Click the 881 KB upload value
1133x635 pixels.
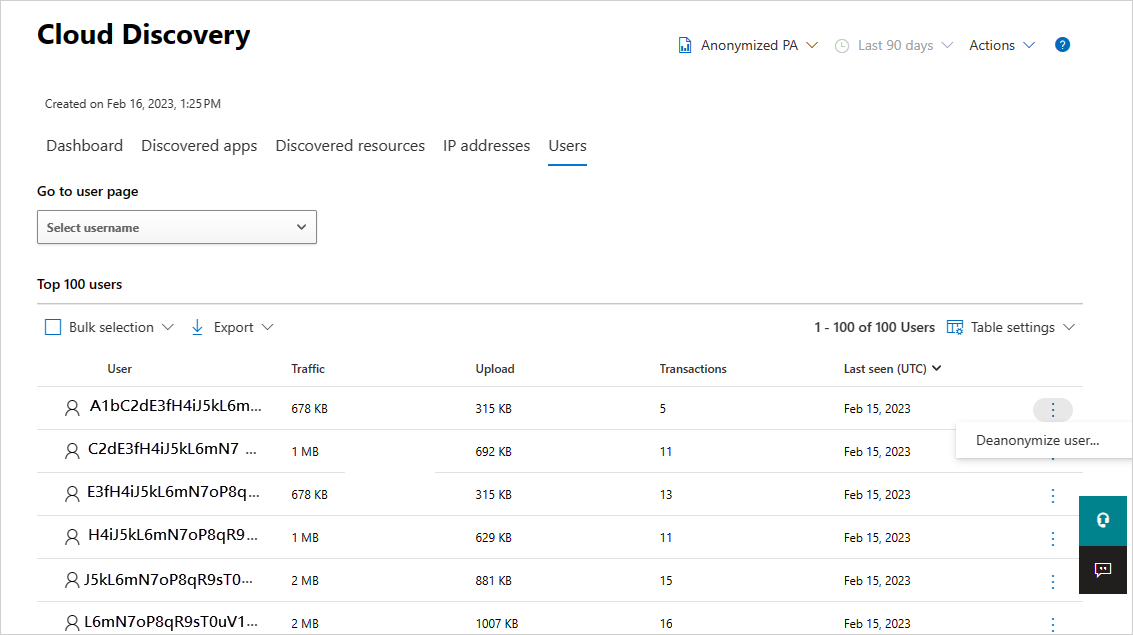[x=494, y=581]
